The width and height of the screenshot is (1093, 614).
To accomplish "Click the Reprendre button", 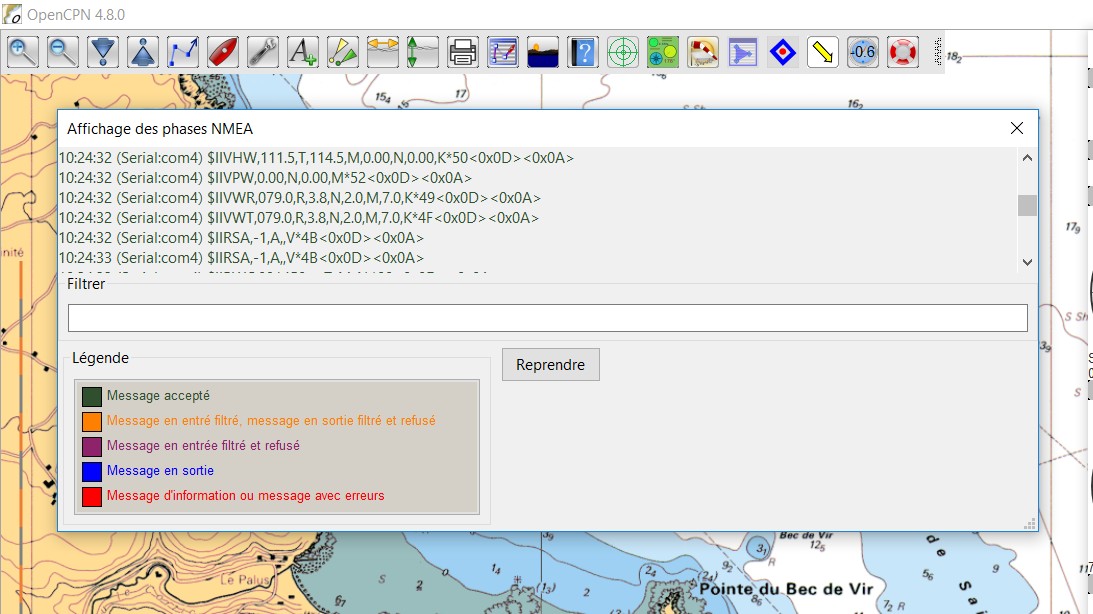I will click(551, 364).
